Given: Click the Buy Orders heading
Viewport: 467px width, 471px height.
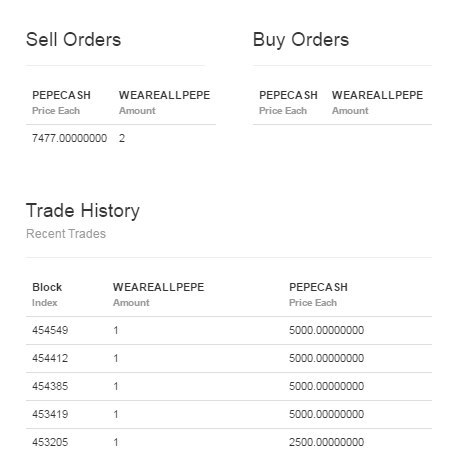Looking at the screenshot, I should click(x=301, y=40).
